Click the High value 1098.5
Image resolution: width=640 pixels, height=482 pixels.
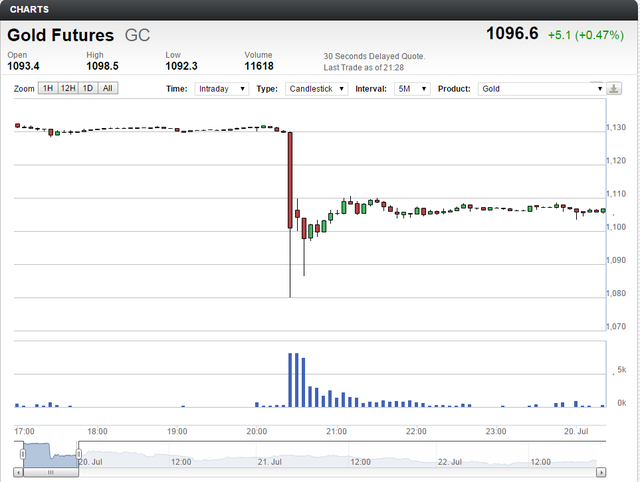coord(102,66)
